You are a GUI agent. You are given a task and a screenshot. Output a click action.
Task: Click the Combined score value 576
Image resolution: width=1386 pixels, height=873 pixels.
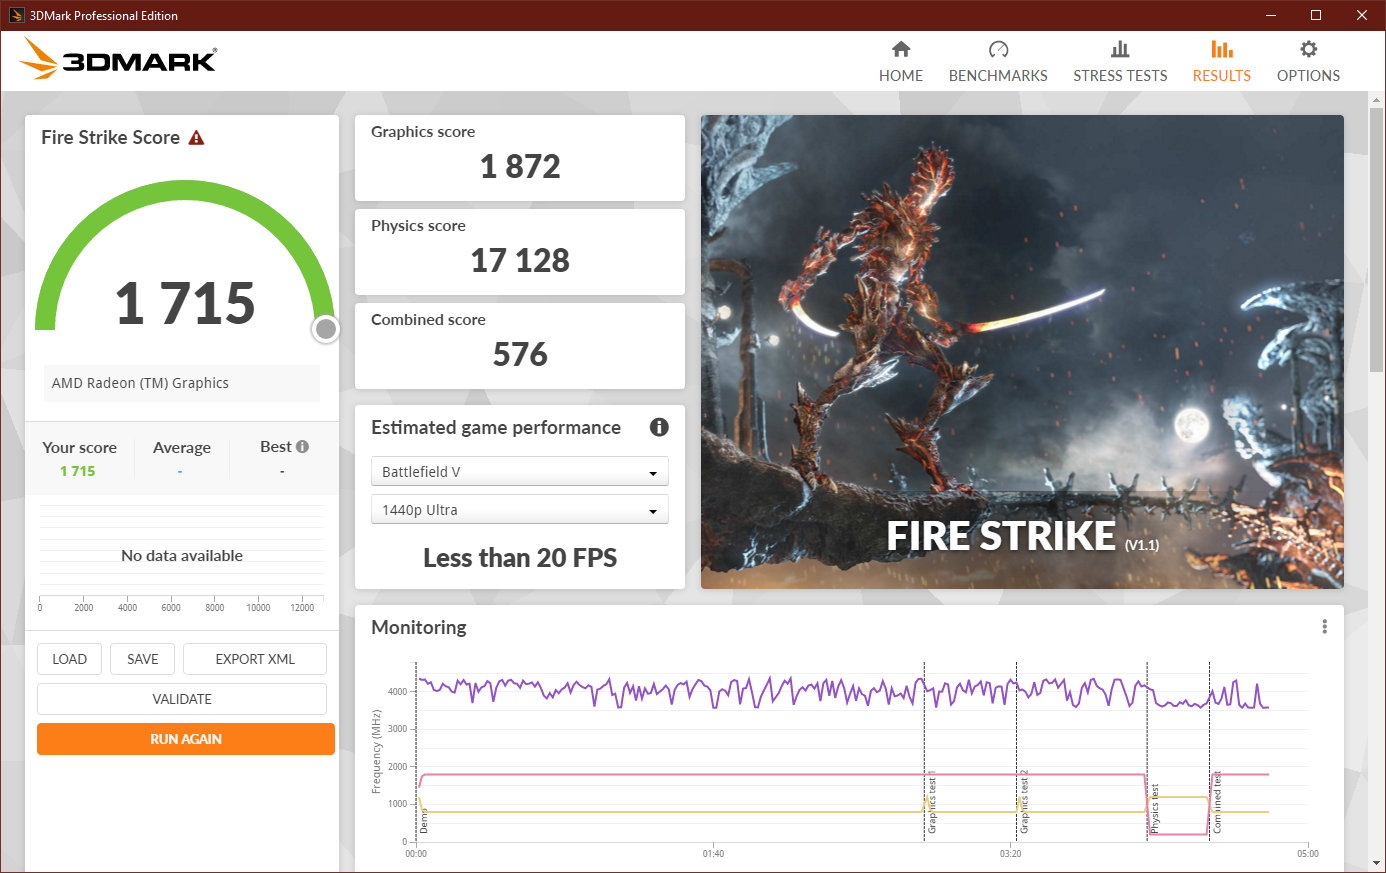520,355
